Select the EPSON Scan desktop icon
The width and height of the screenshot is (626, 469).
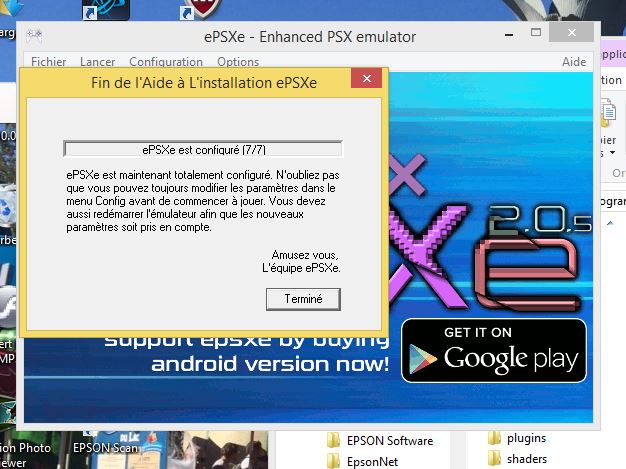(x=105, y=448)
